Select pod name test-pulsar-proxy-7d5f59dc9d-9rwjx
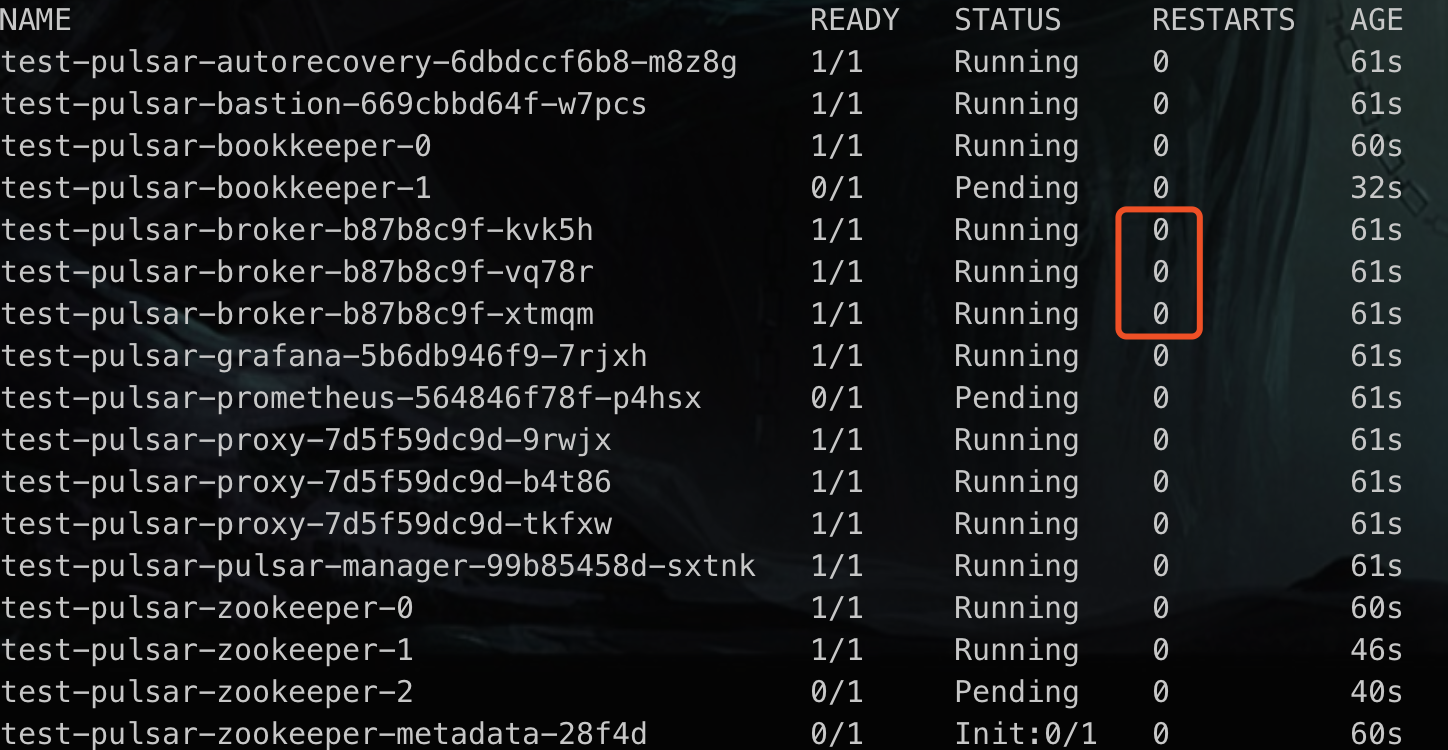Screen dimensions: 1448x750 (306, 441)
